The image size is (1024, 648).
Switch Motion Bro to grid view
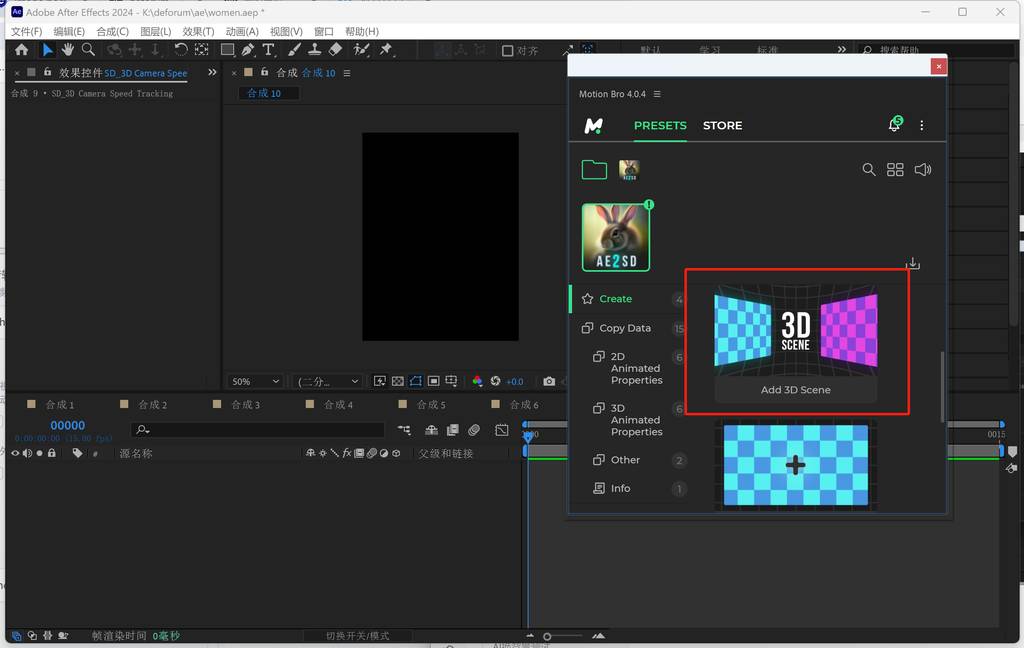(x=895, y=170)
